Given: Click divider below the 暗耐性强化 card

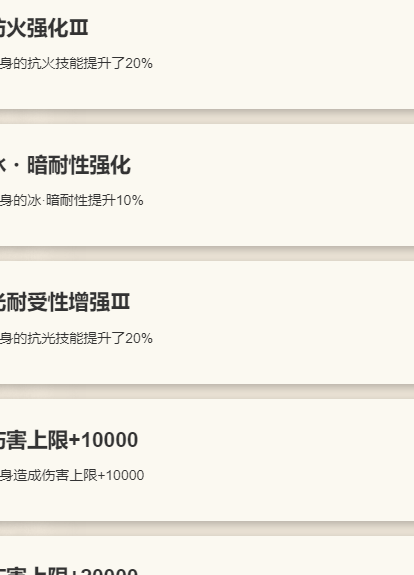Looking at the screenshot, I should click(207, 254).
